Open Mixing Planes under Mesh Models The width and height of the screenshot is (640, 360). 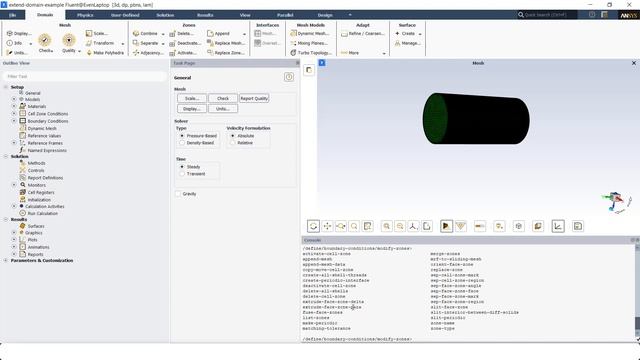[x=309, y=43]
